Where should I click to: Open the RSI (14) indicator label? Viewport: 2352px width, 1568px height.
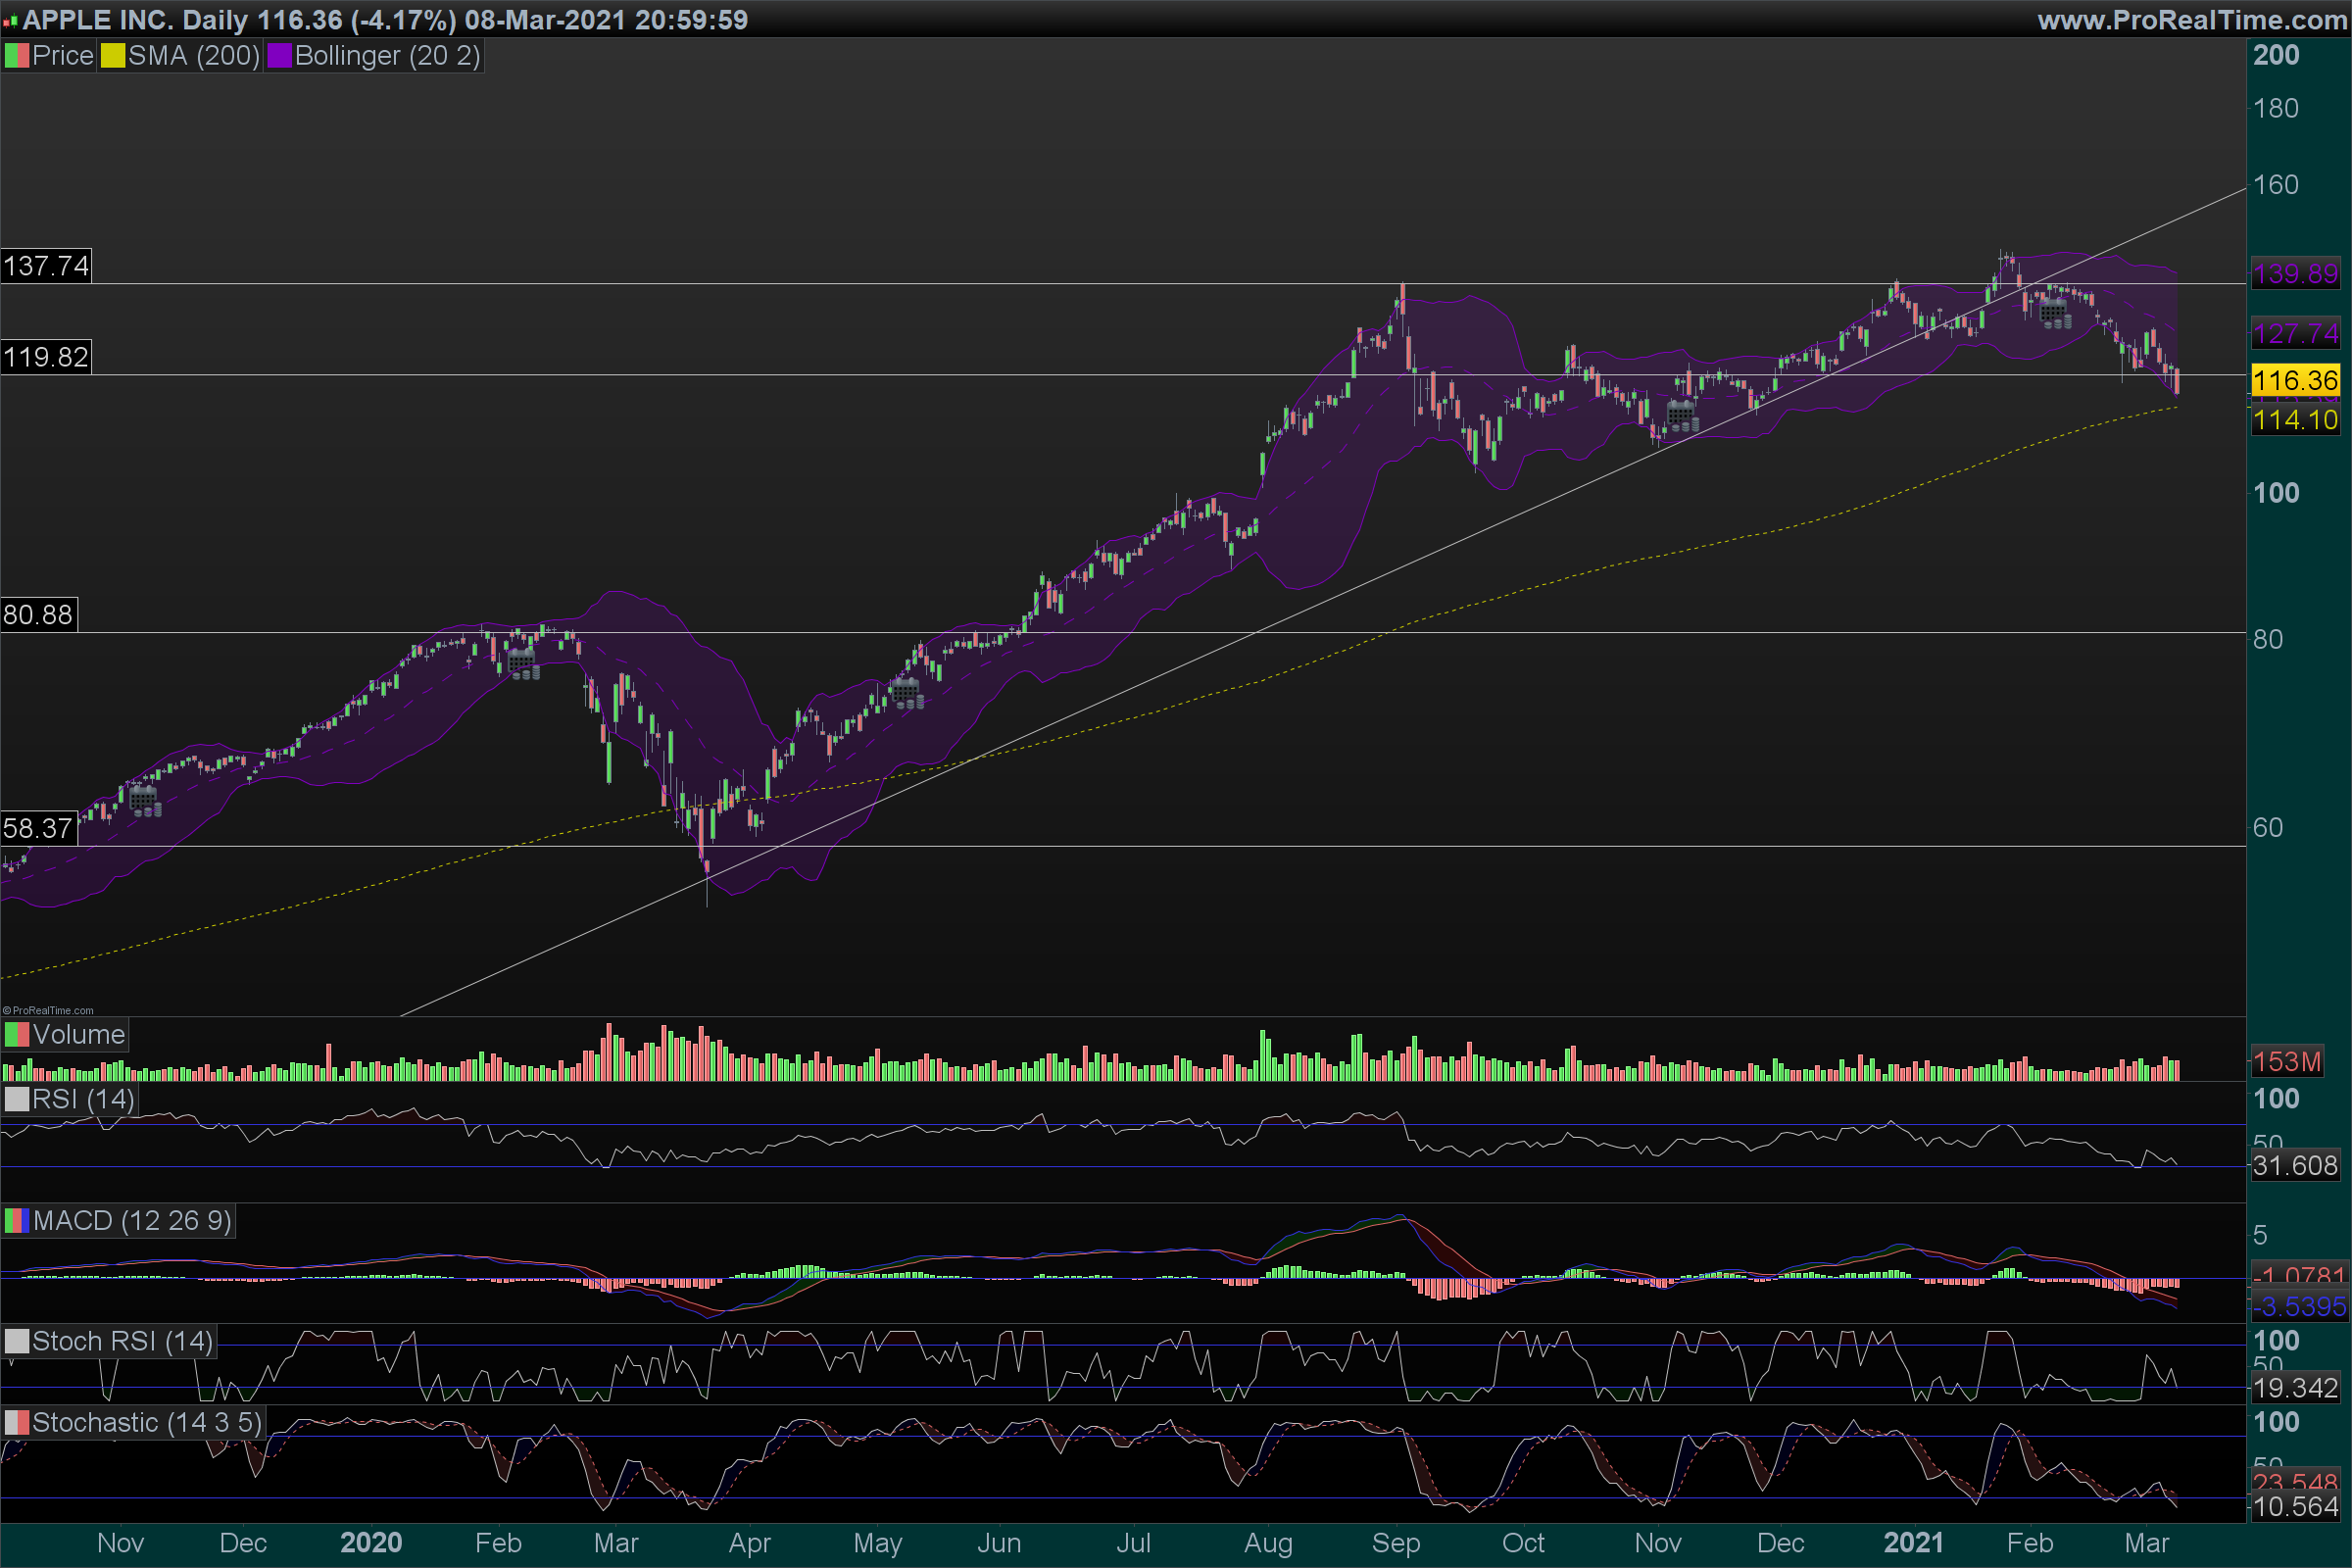tap(82, 1099)
